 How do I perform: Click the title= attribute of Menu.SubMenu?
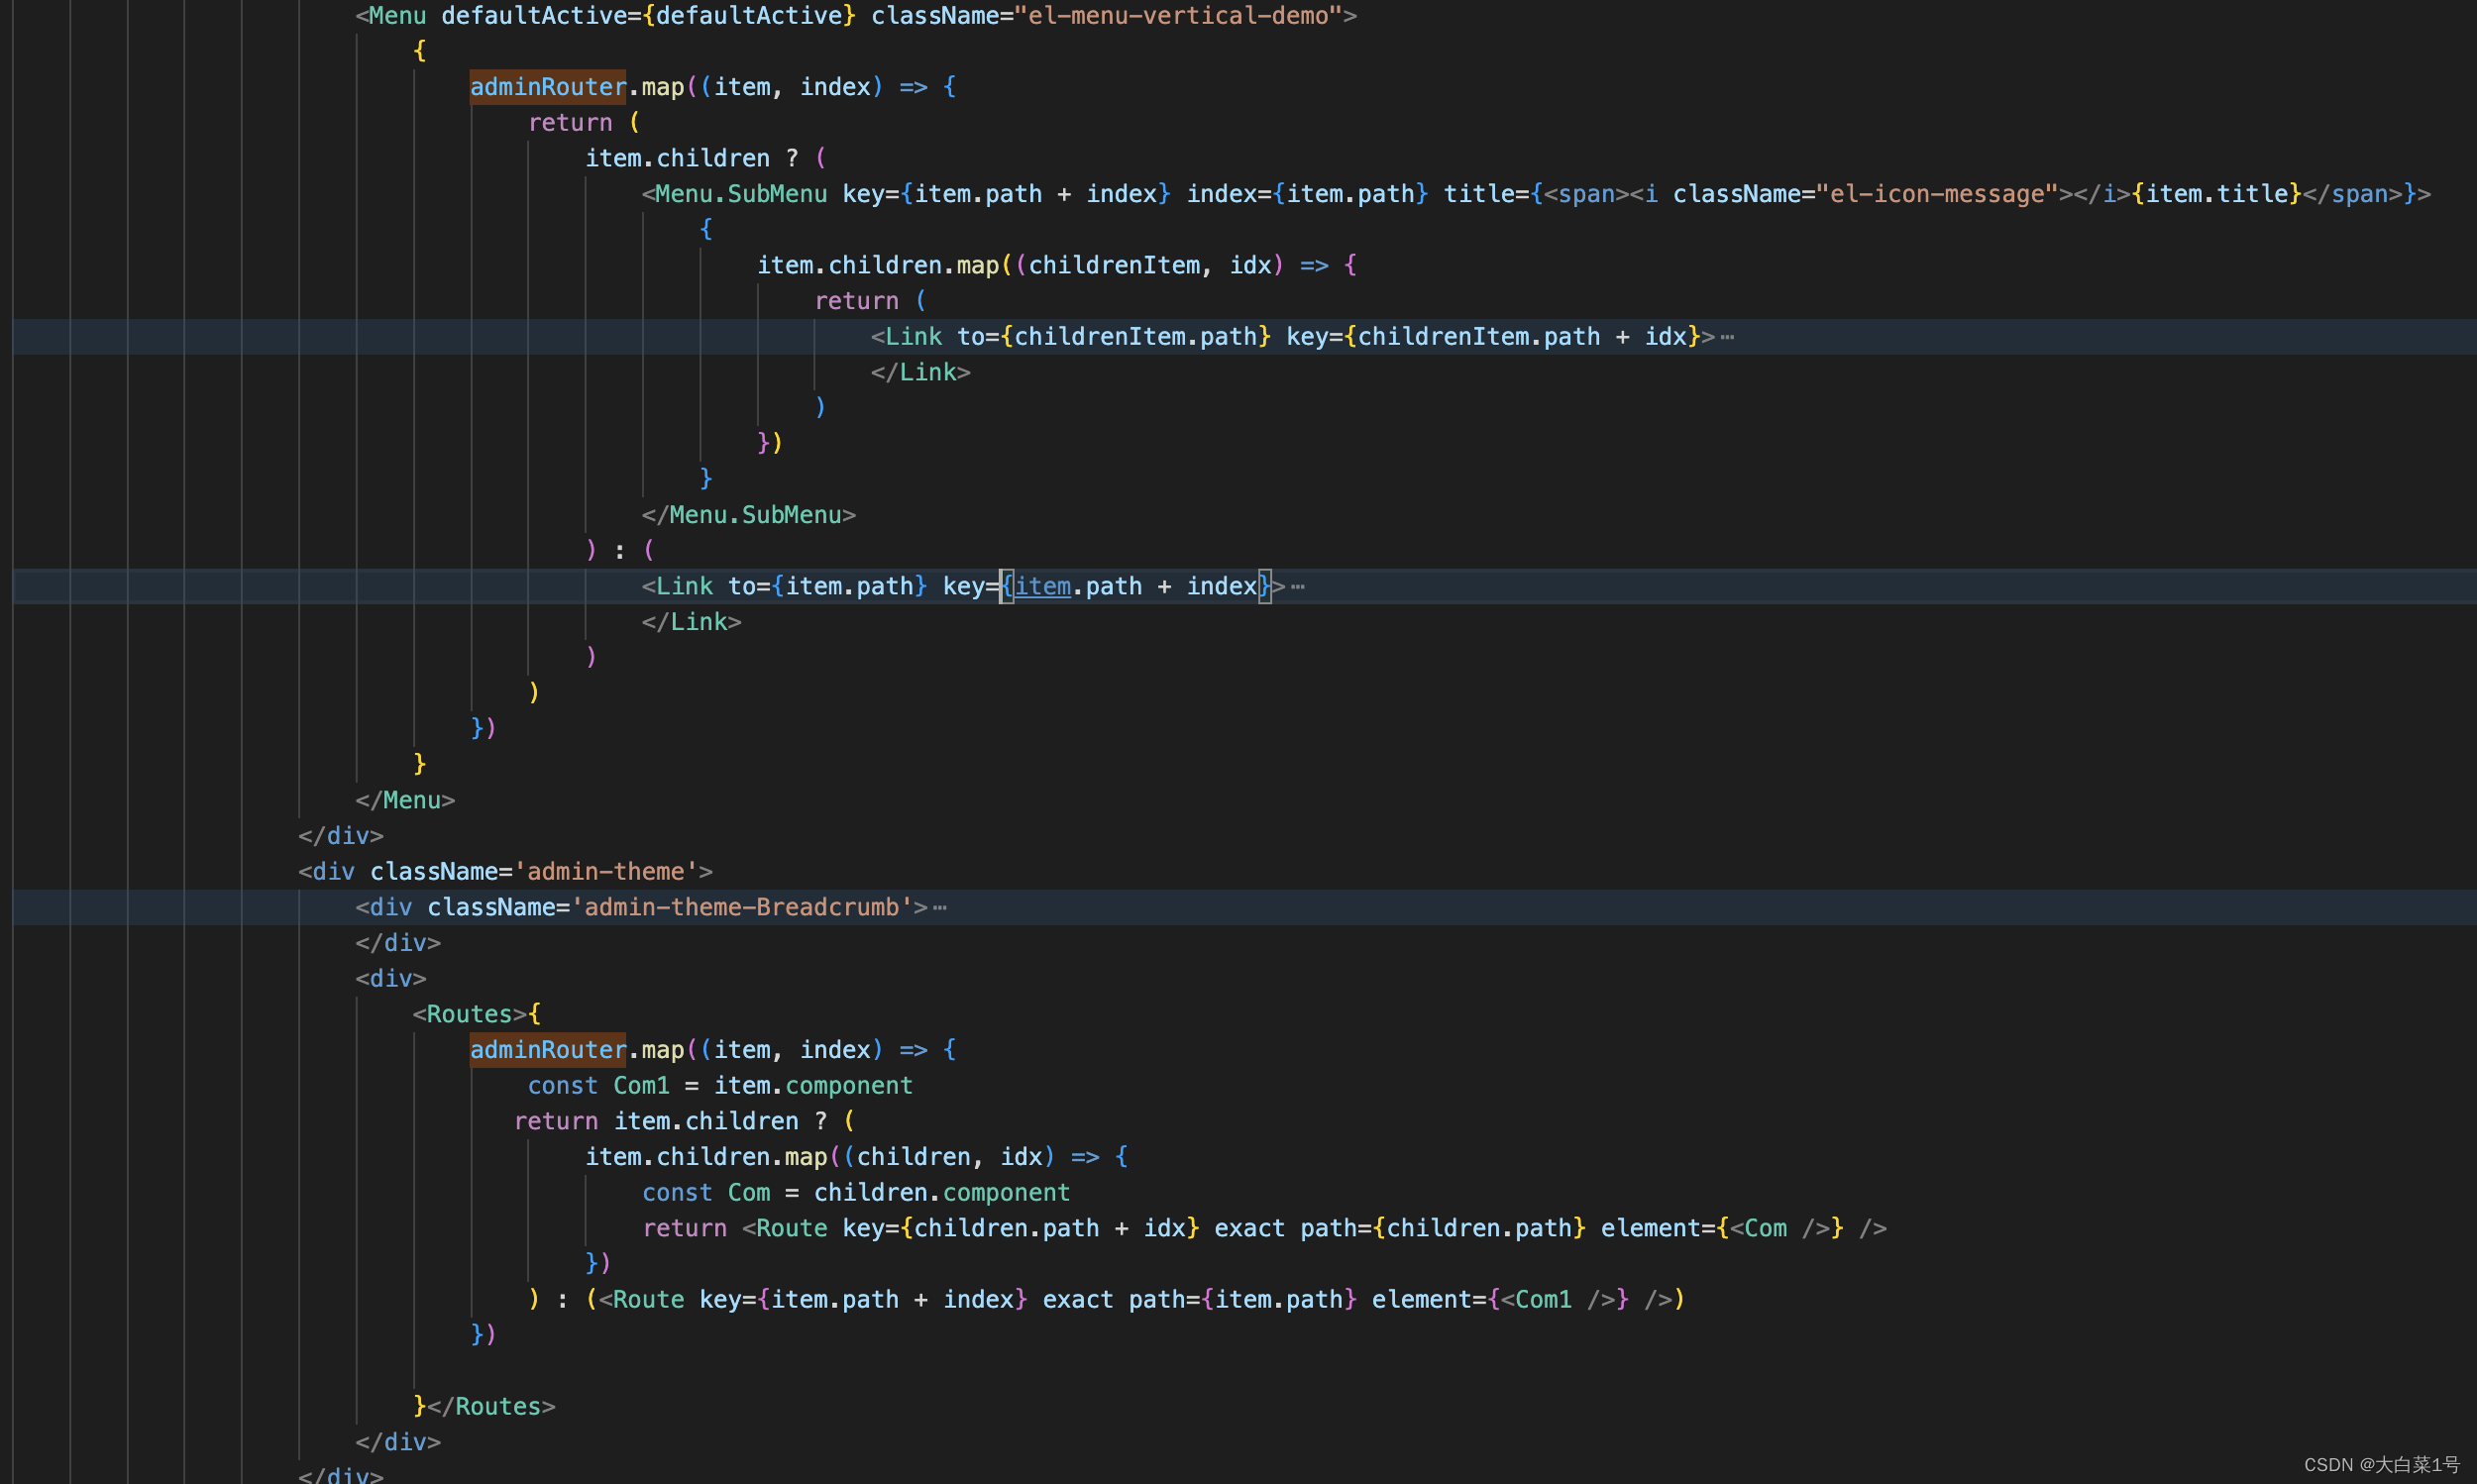tap(1486, 194)
